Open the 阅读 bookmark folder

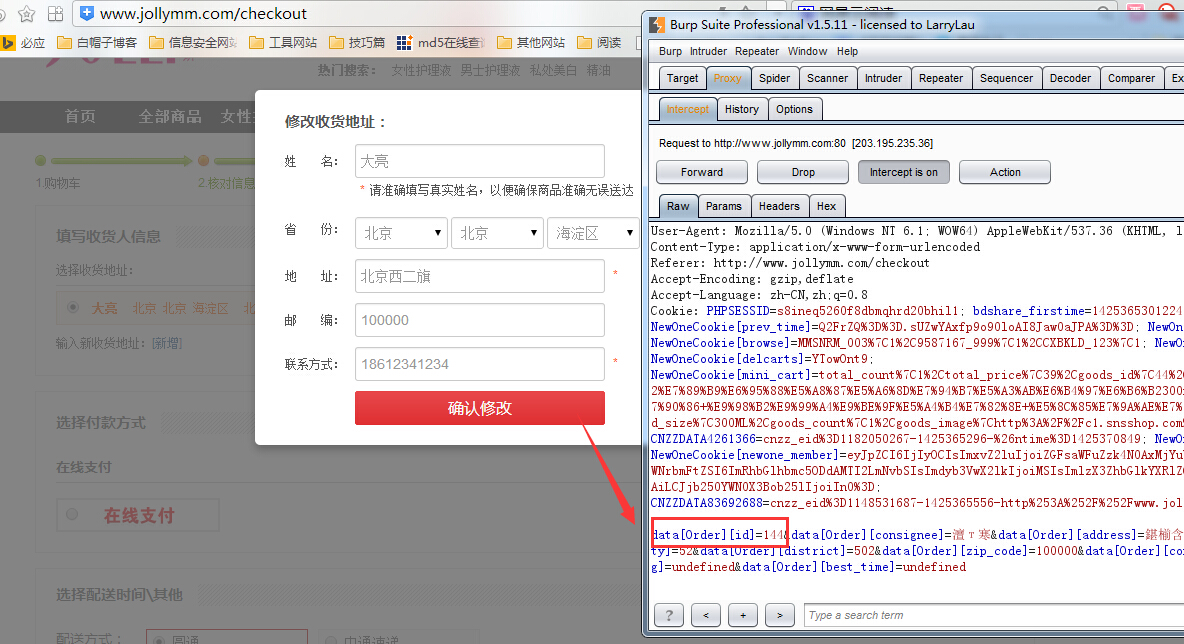(x=600, y=43)
